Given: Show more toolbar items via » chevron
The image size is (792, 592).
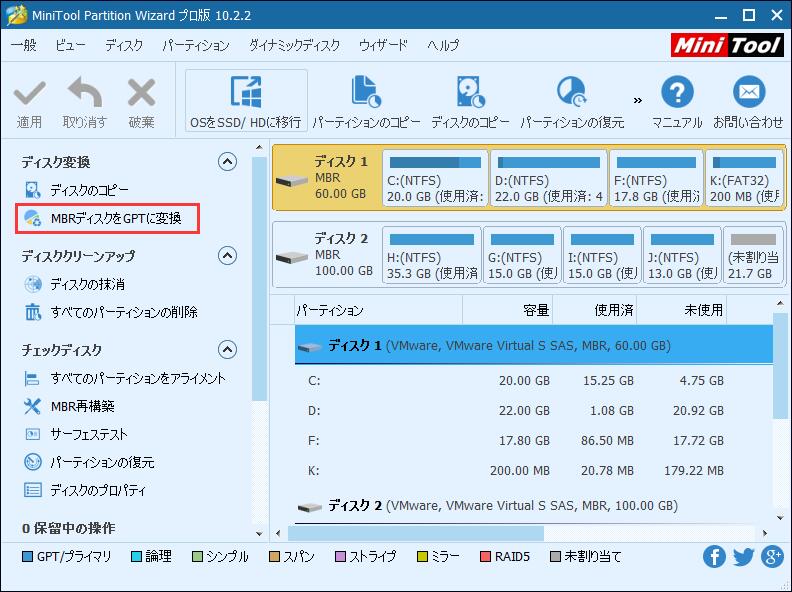Looking at the screenshot, I should click(637, 100).
